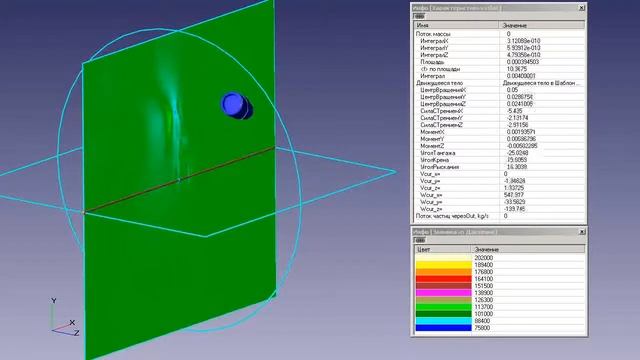Click the XYZ axis triad in the viewport
Viewport: 640px width, 360px height.
click(64, 318)
